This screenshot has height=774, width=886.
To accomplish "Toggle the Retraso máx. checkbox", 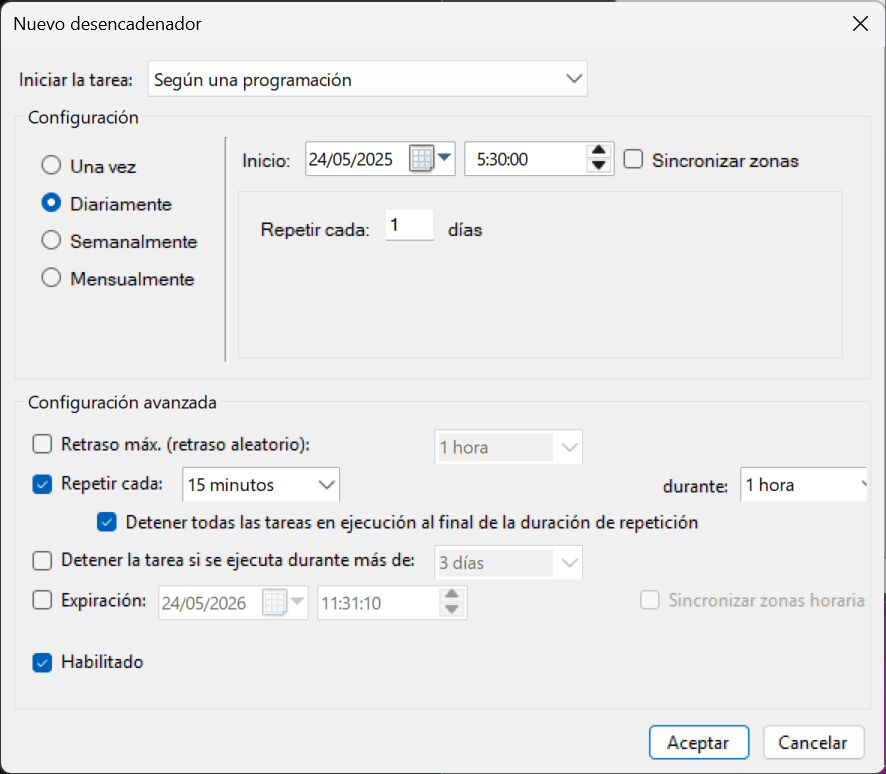I will 42,443.
